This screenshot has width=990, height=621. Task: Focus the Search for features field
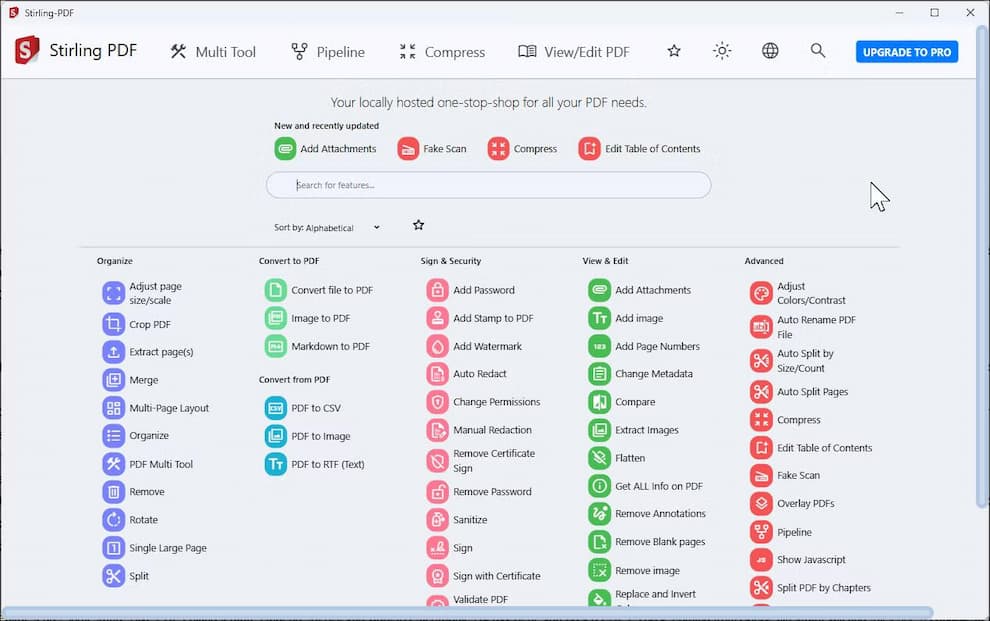click(489, 185)
